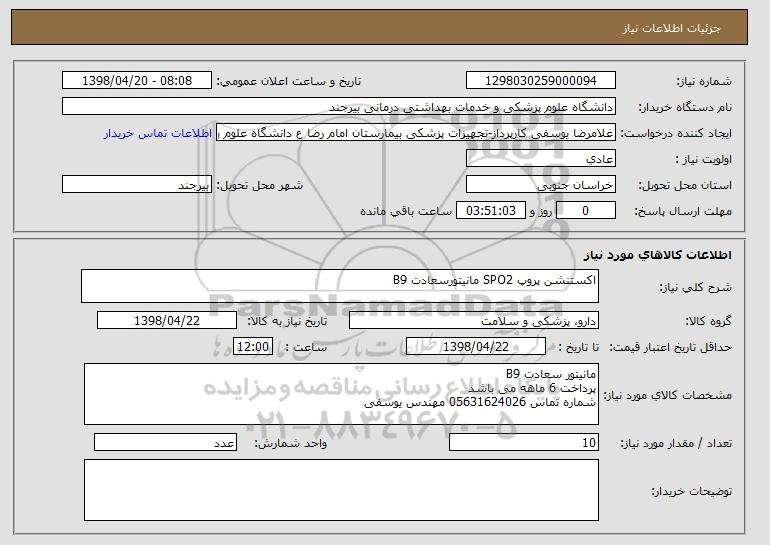Viewport: 770px width, 545px height.
Task: Select the label حداقل تاریخ اعتبار قیمت
Action: [x=670, y=348]
